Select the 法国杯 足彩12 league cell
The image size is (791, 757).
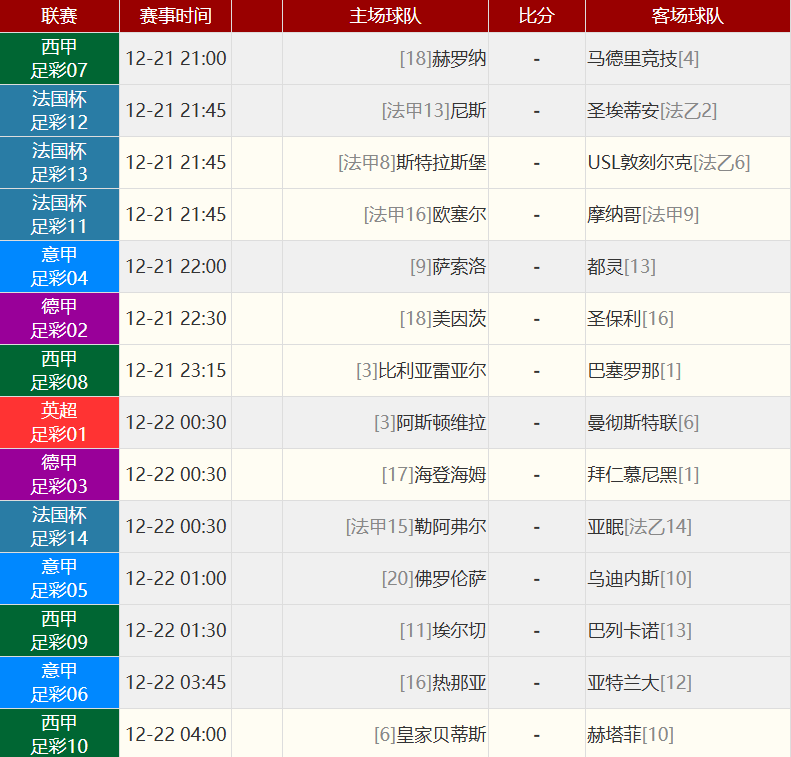[59, 111]
